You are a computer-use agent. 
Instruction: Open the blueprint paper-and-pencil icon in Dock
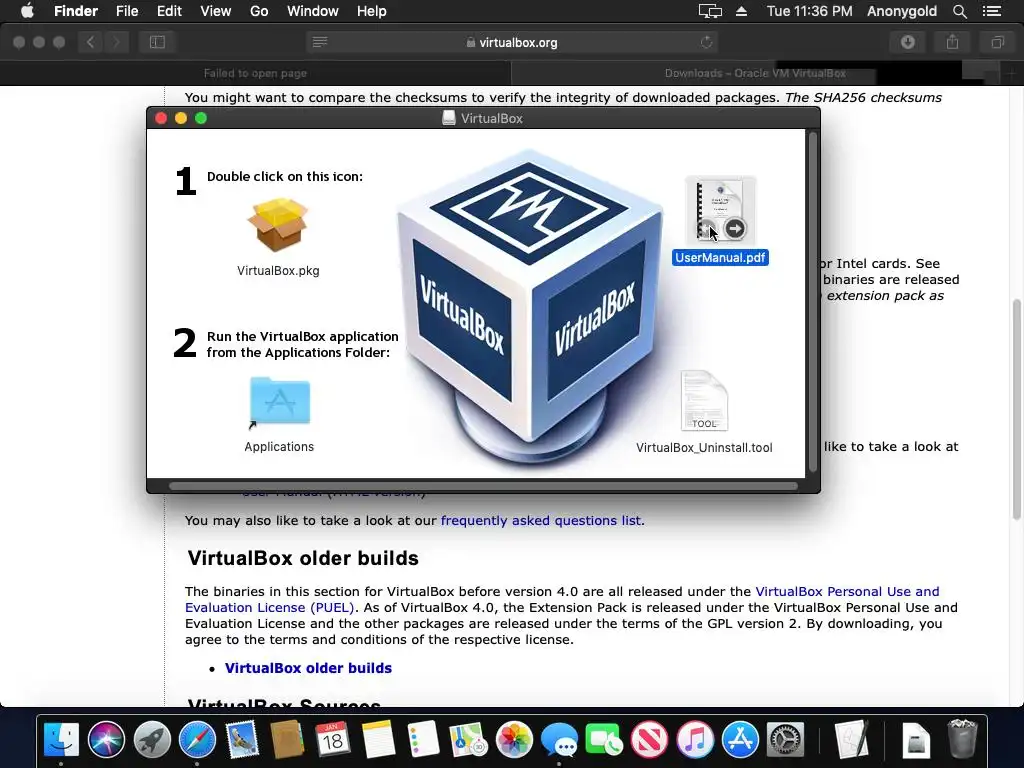point(852,740)
